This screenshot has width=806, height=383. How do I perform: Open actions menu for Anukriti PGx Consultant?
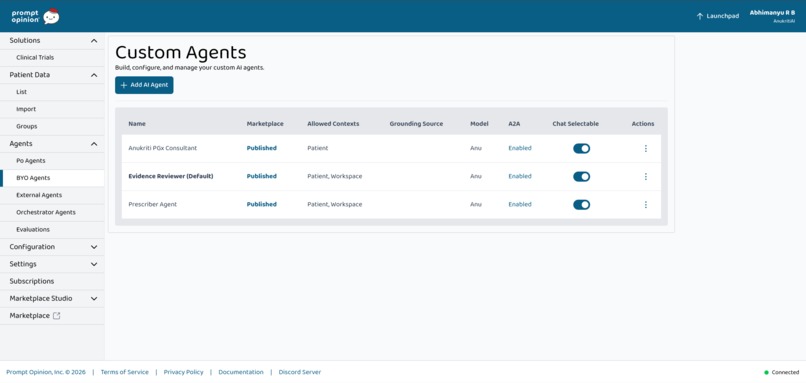pyautogui.click(x=646, y=149)
